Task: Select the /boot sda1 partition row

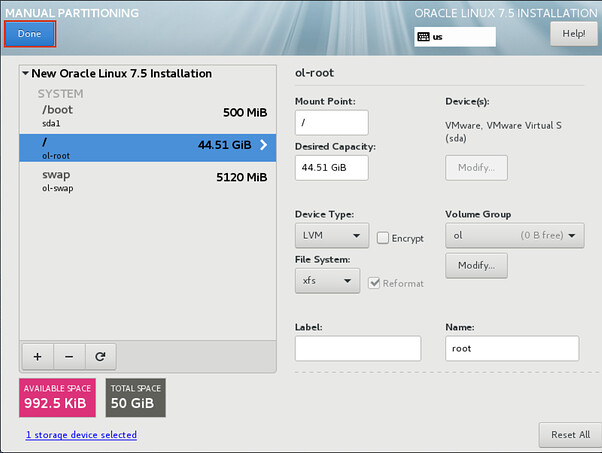Action: (x=148, y=116)
